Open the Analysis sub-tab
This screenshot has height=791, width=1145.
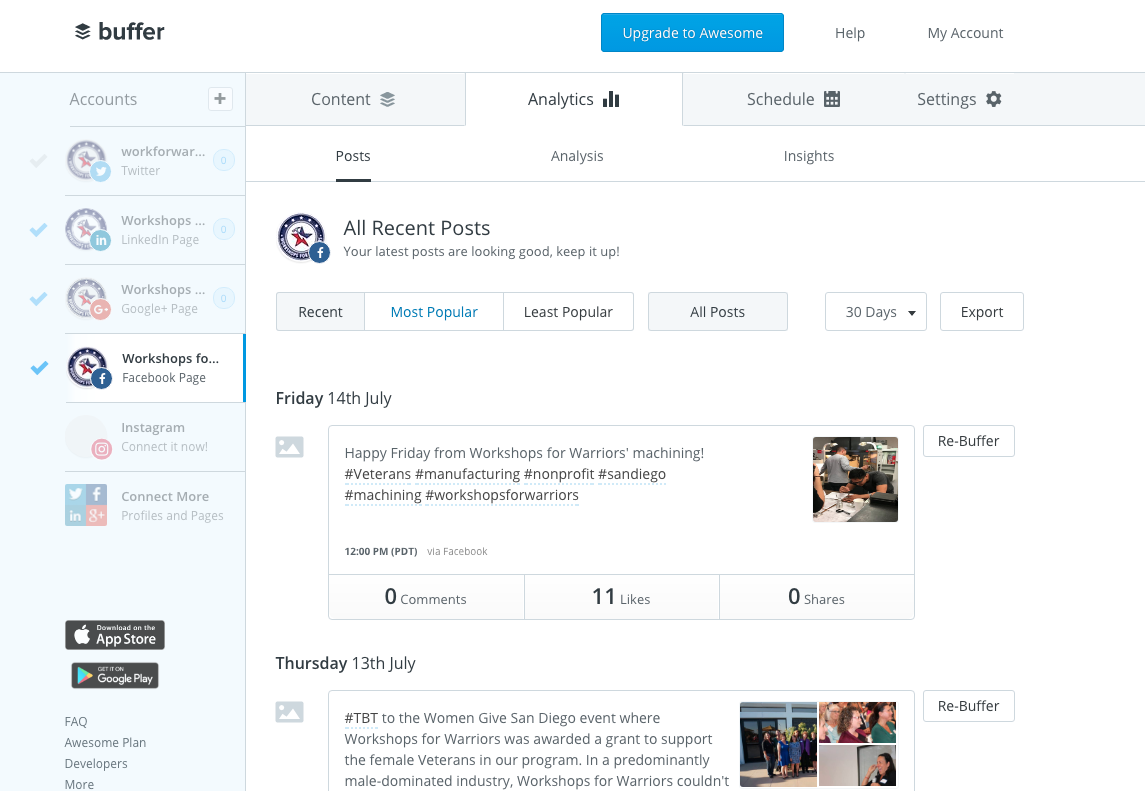[x=577, y=156]
